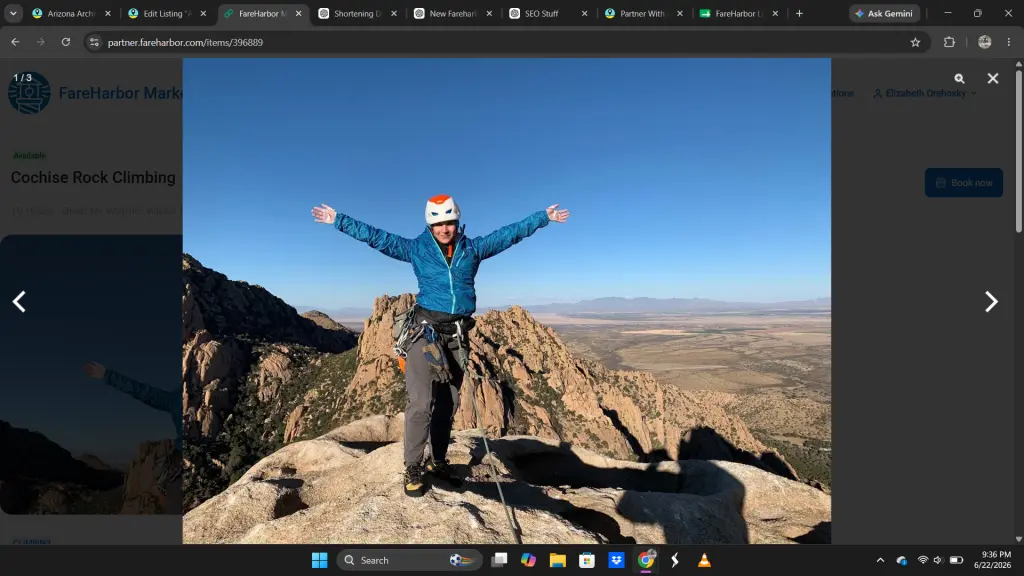Open Dropbox from the taskbar
The image size is (1024, 576).
(x=616, y=560)
